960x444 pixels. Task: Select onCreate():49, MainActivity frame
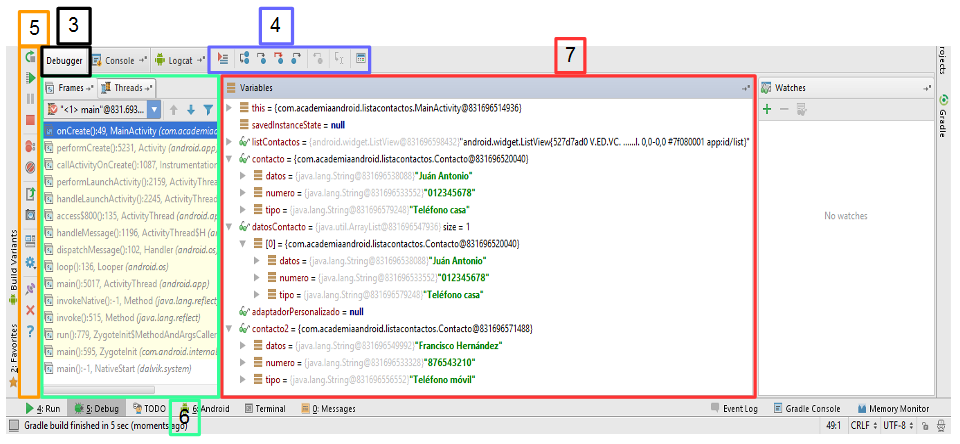coord(131,130)
